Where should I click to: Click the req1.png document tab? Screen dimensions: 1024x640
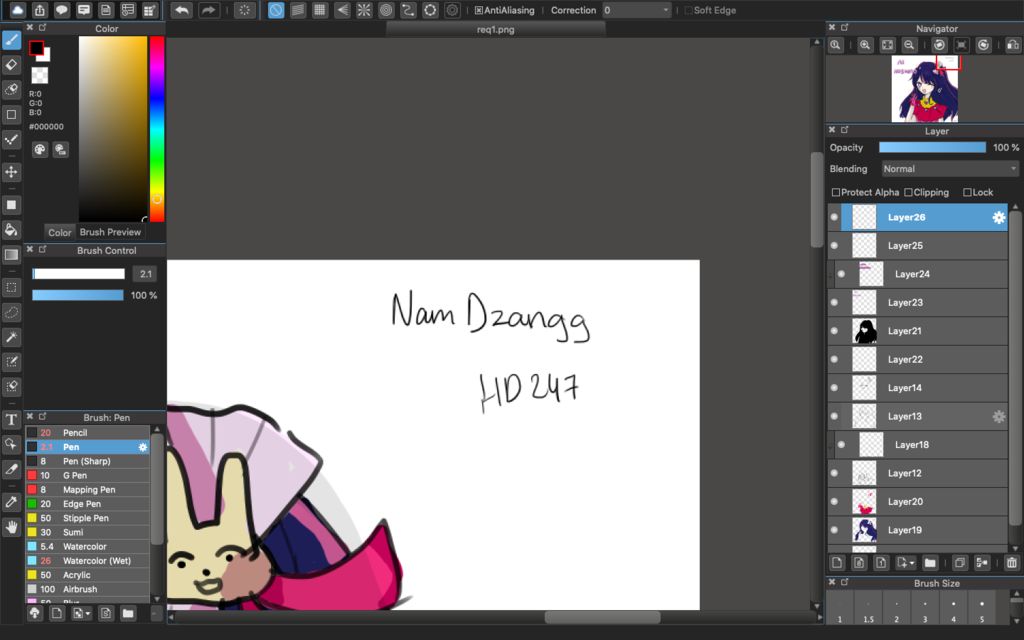495,29
